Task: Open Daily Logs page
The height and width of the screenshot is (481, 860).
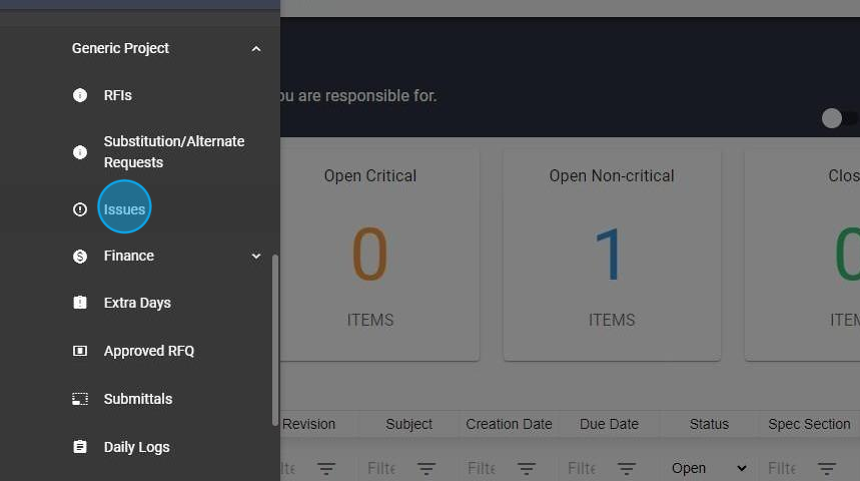Action: [137, 447]
